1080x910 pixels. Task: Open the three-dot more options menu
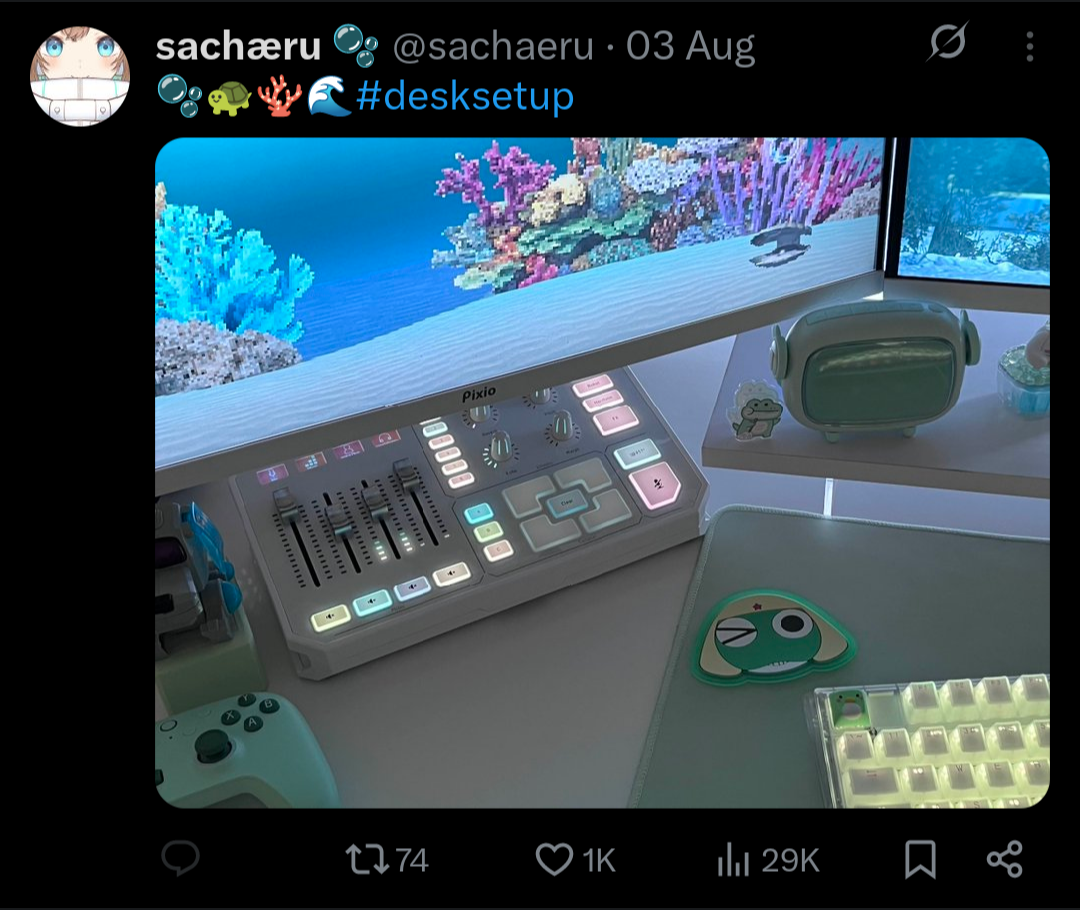point(1030,46)
